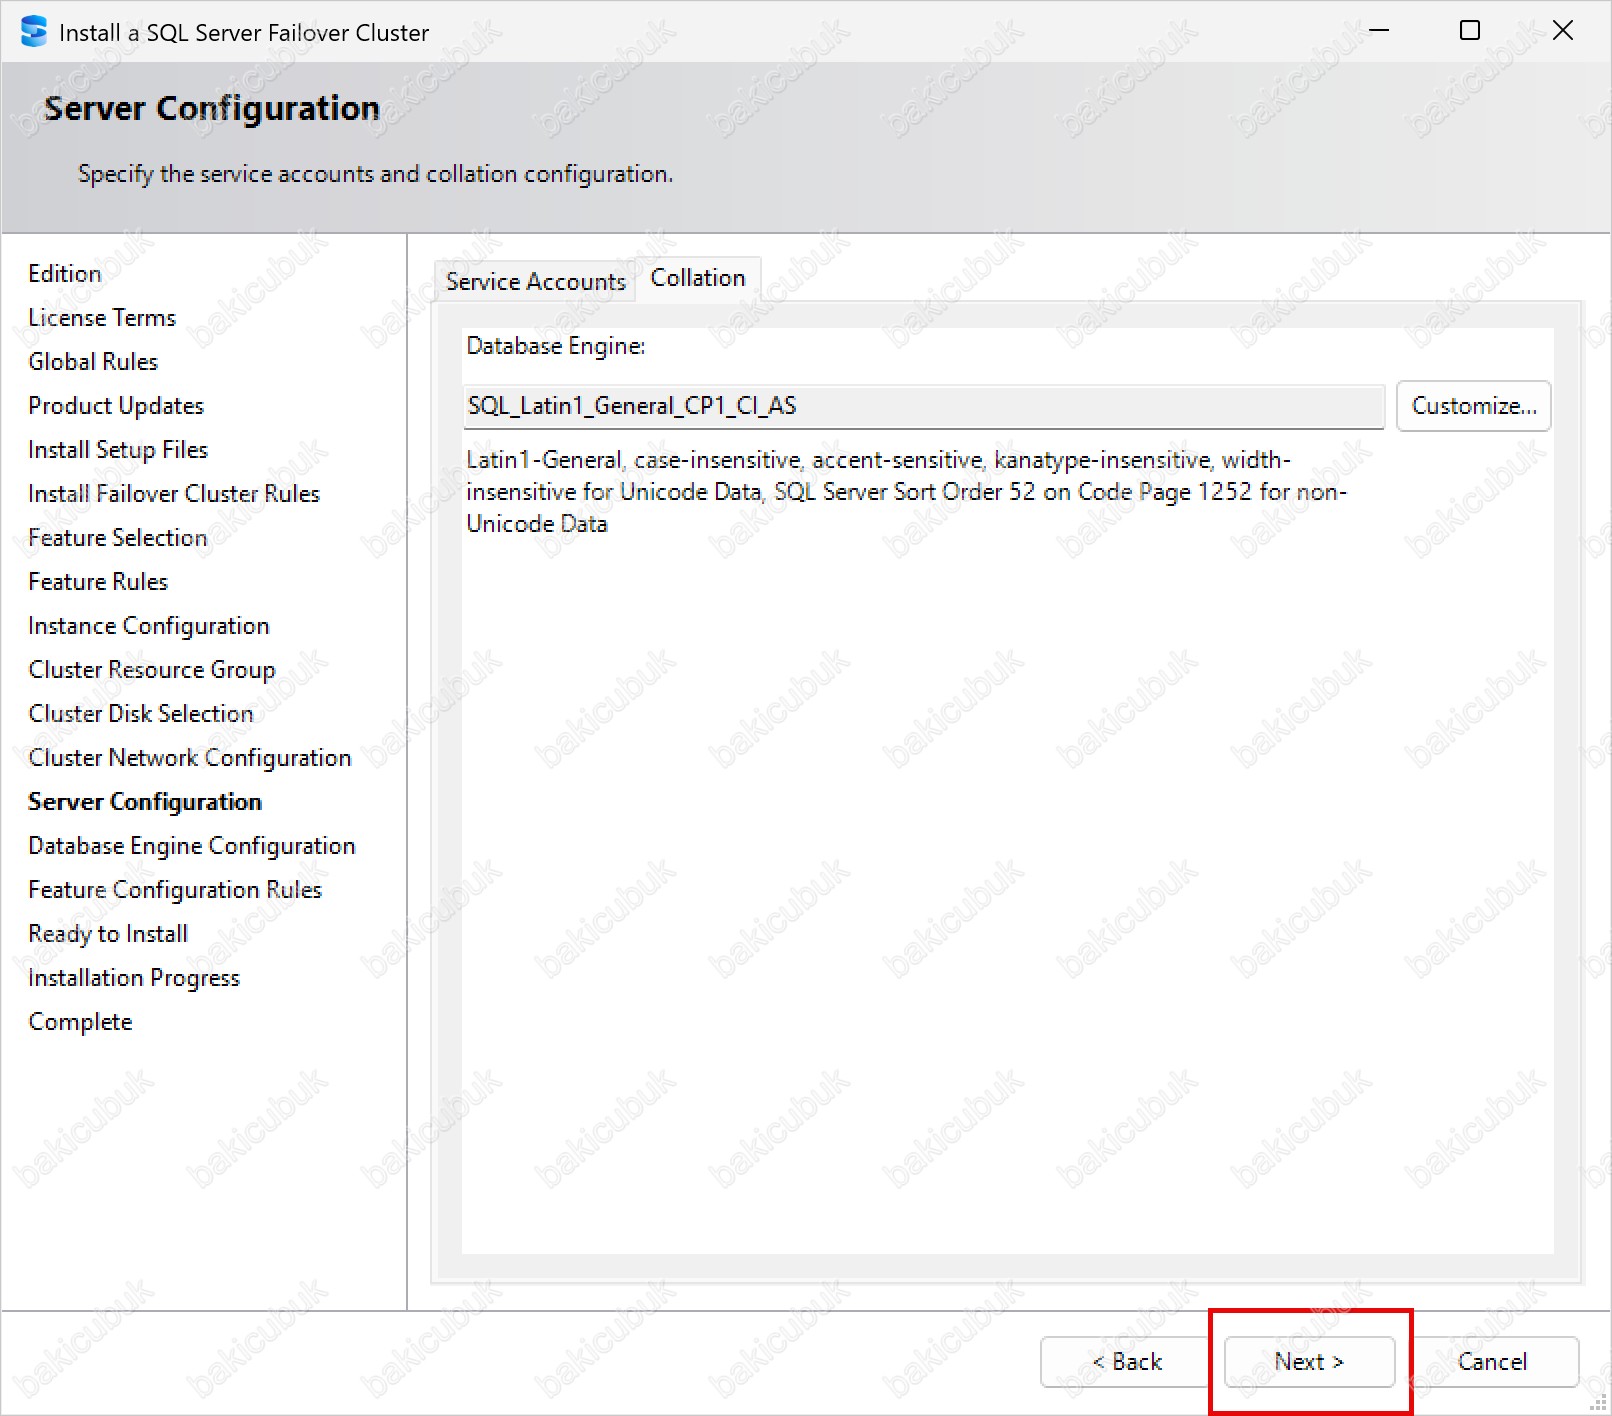Viewport: 1612px width, 1416px height.
Task: Maximize the installer window
Action: pos(1470,31)
